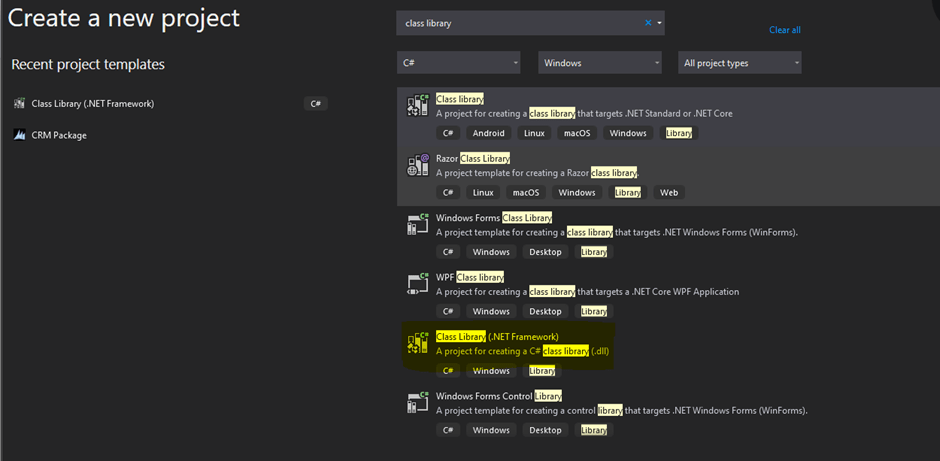This screenshot has width=940, height=461.
Task: Click the Windows Forms Class Library icon
Action: 417,224
